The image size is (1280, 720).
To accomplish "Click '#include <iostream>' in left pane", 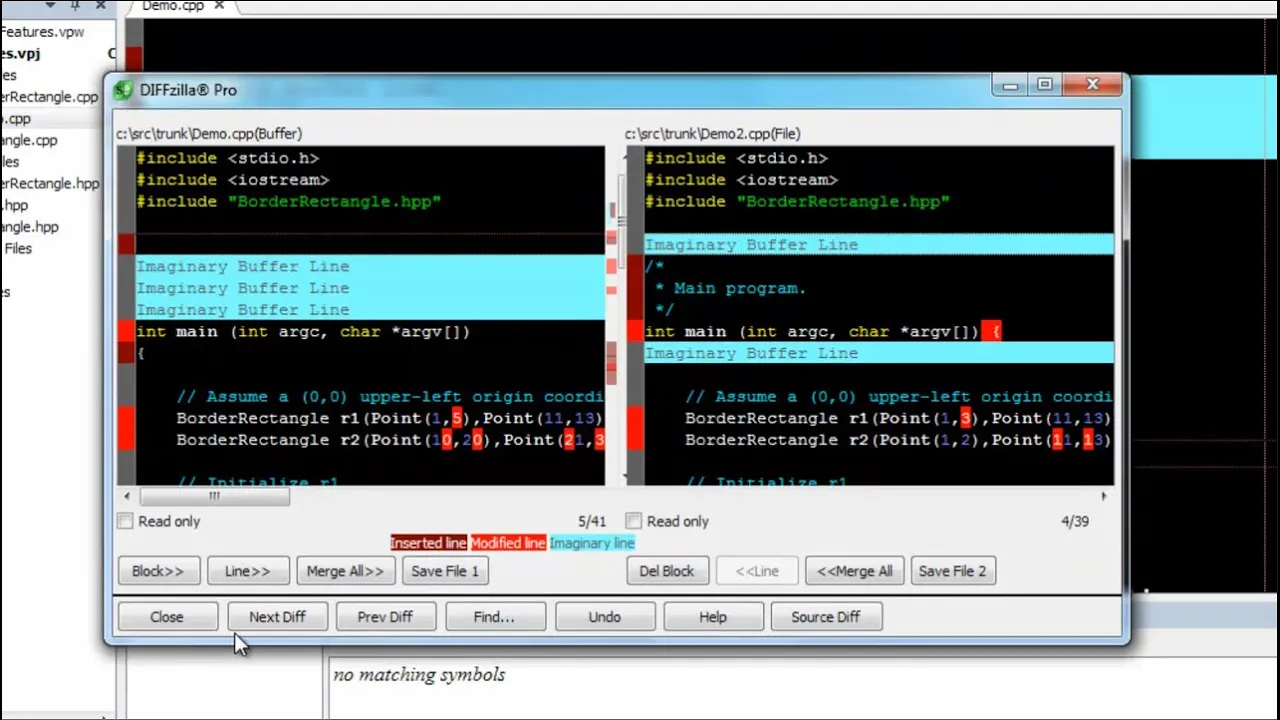I will click(233, 180).
